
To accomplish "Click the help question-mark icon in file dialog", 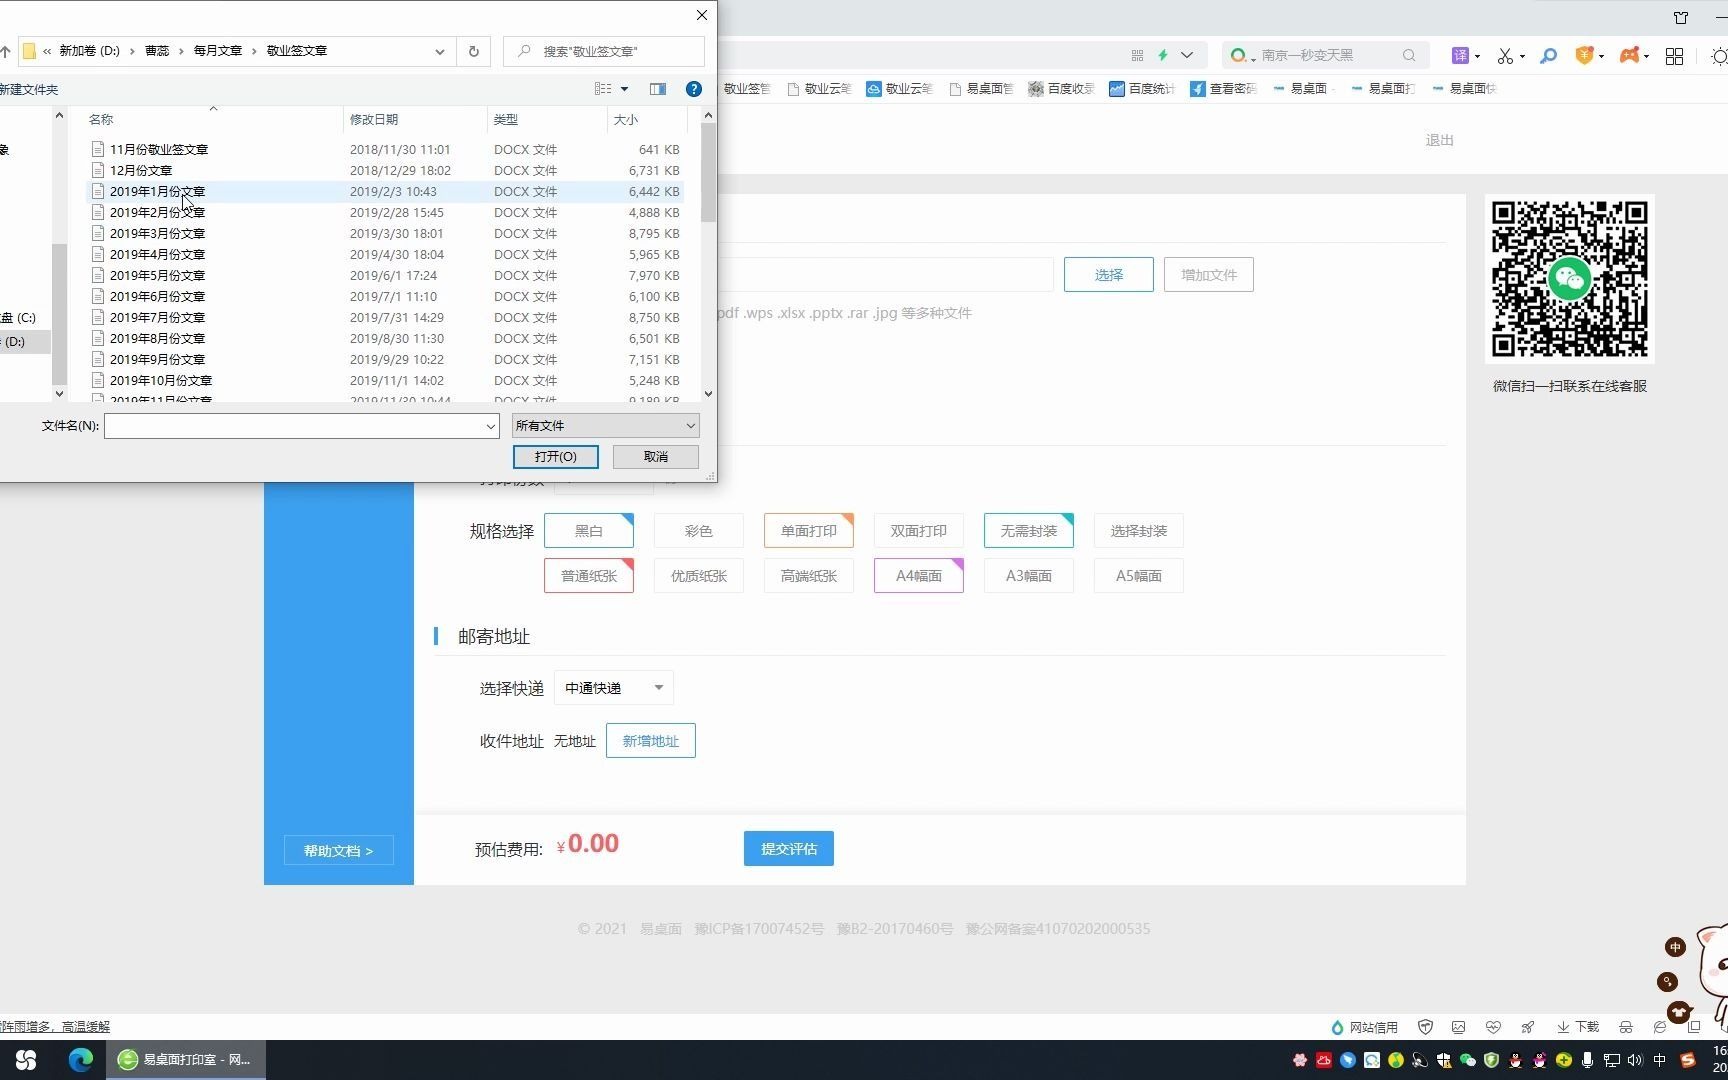I will (x=693, y=89).
